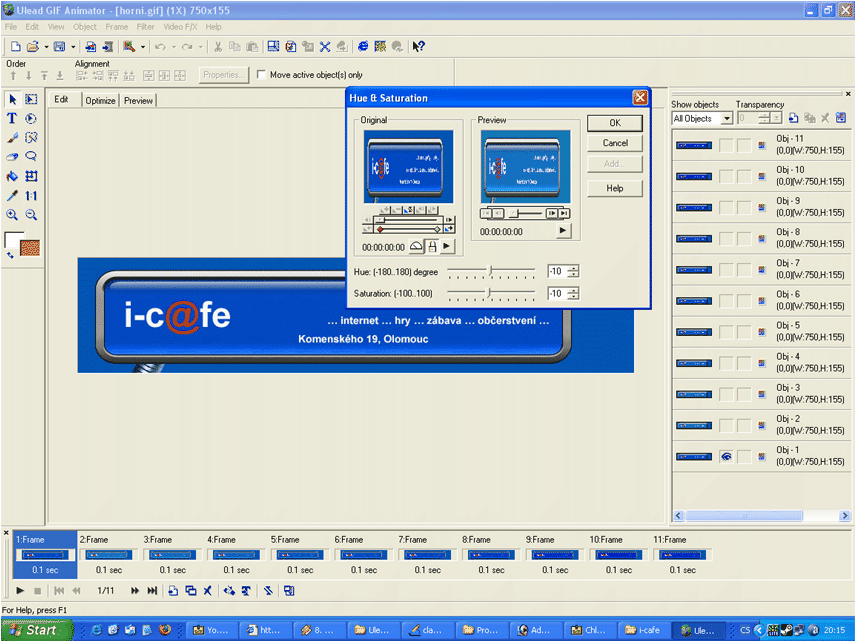Screen dimensions: 855x641
Task: Click the Save disk toolbar icon
Action: point(59,47)
